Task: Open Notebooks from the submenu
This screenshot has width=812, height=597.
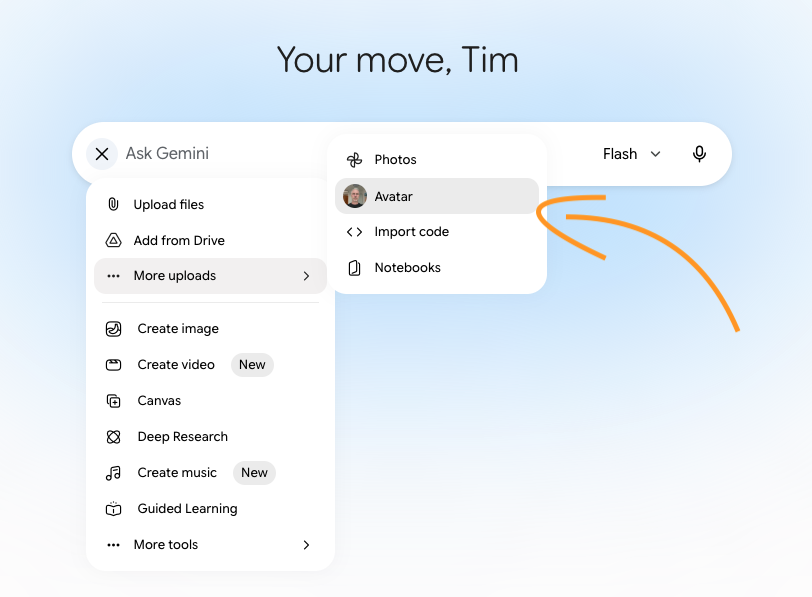Action: tap(437, 268)
